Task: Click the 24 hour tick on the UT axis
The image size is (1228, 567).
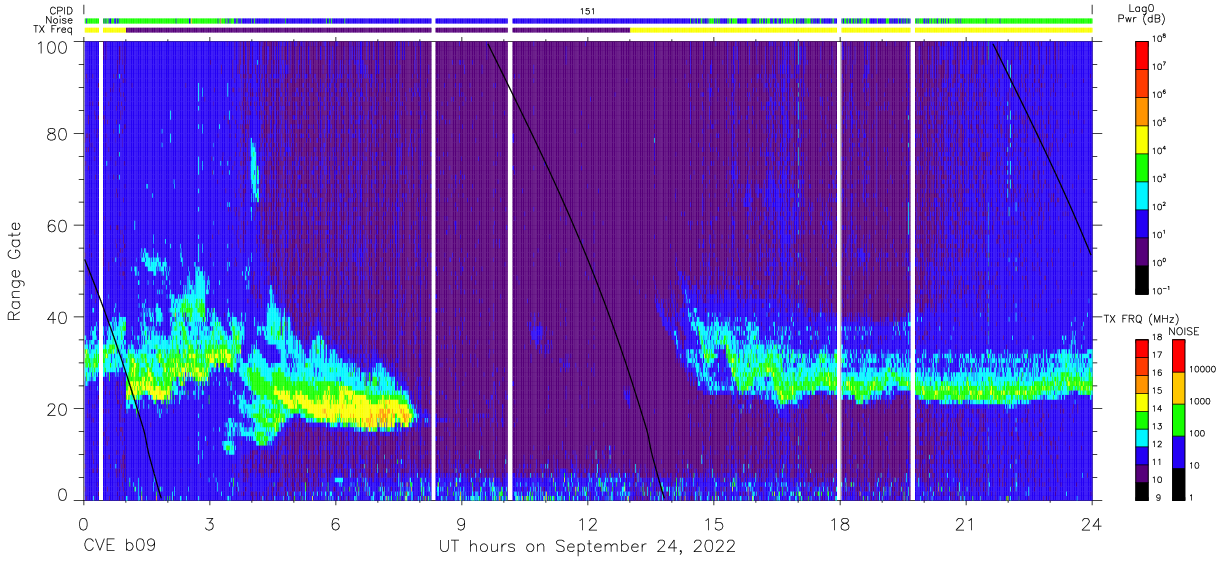Action: pyautogui.click(x=1091, y=524)
